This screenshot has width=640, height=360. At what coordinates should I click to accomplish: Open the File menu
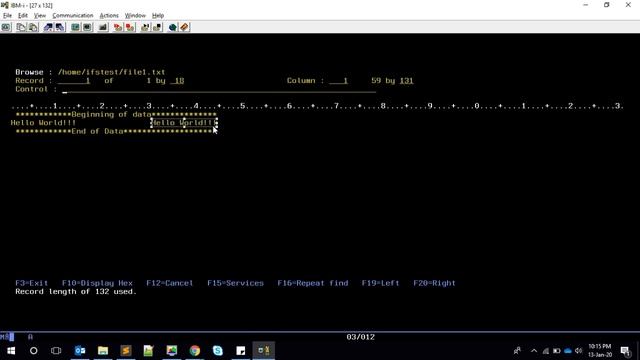(x=7, y=16)
